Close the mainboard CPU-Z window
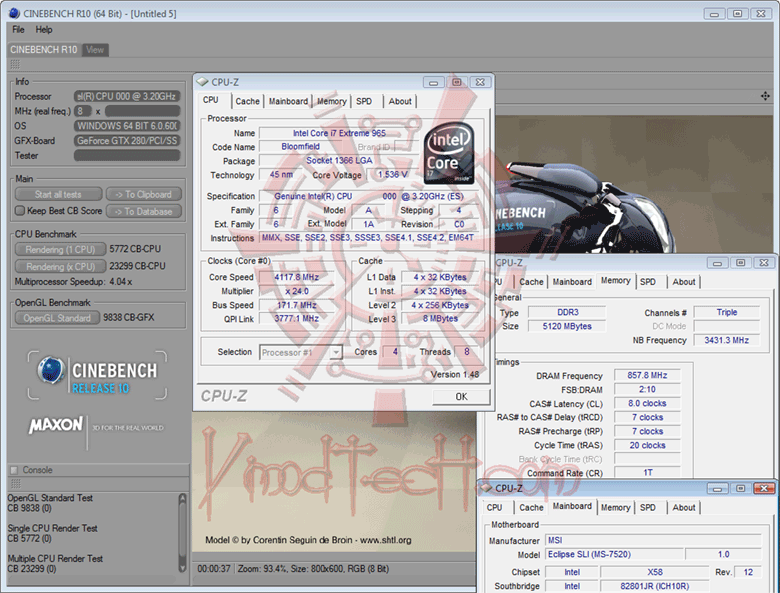Image resolution: width=780 pixels, height=593 pixels. tap(764, 489)
